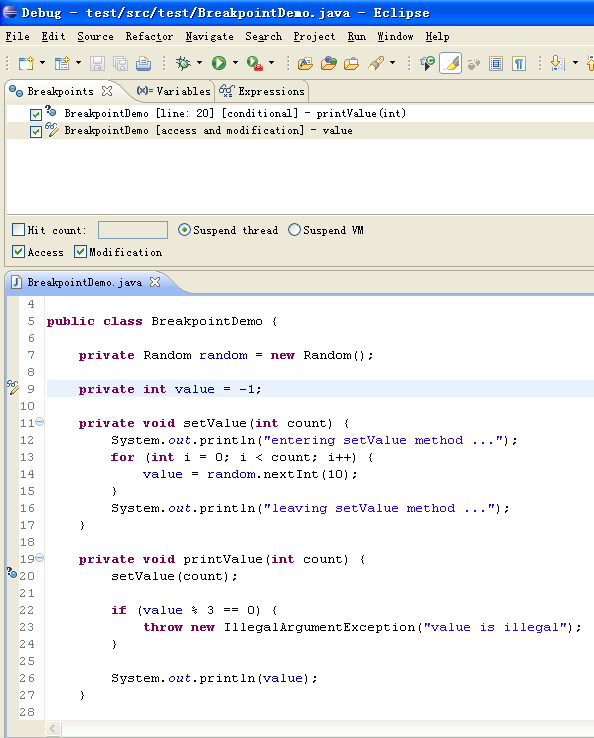This screenshot has height=738, width=594.
Task: Open the dropdown arrow next to Debug icon
Action: pos(200,63)
